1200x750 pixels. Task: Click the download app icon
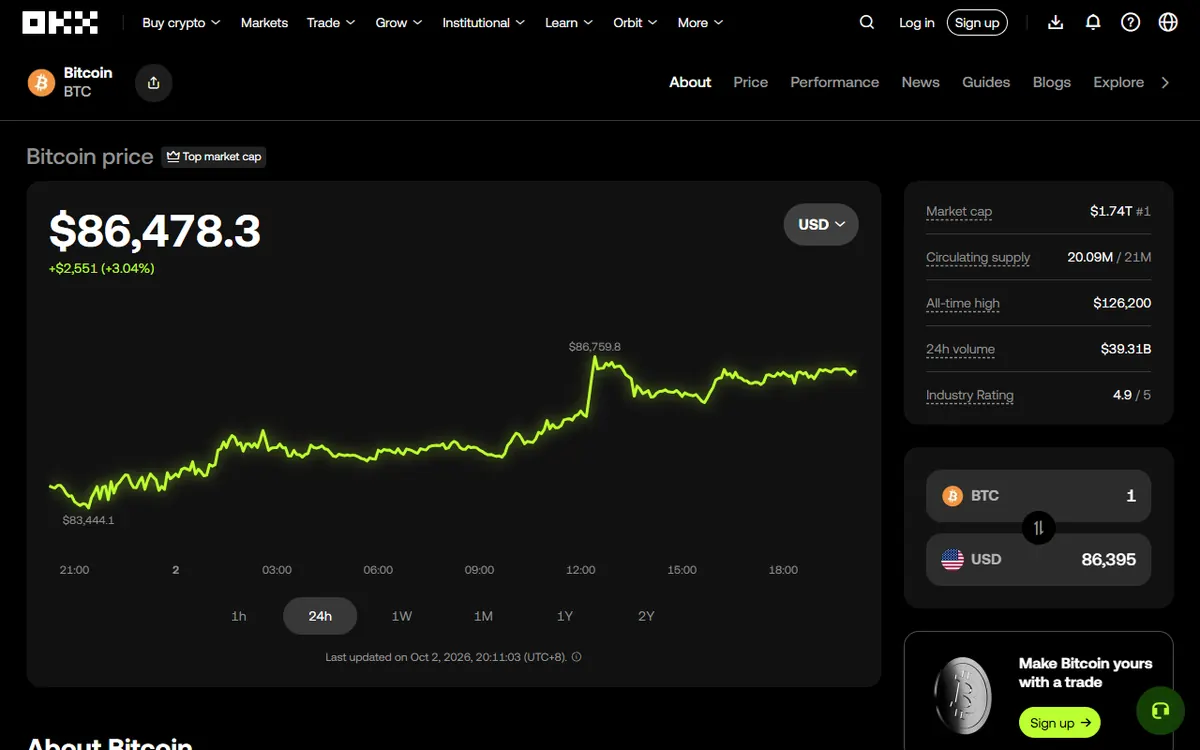click(1055, 22)
